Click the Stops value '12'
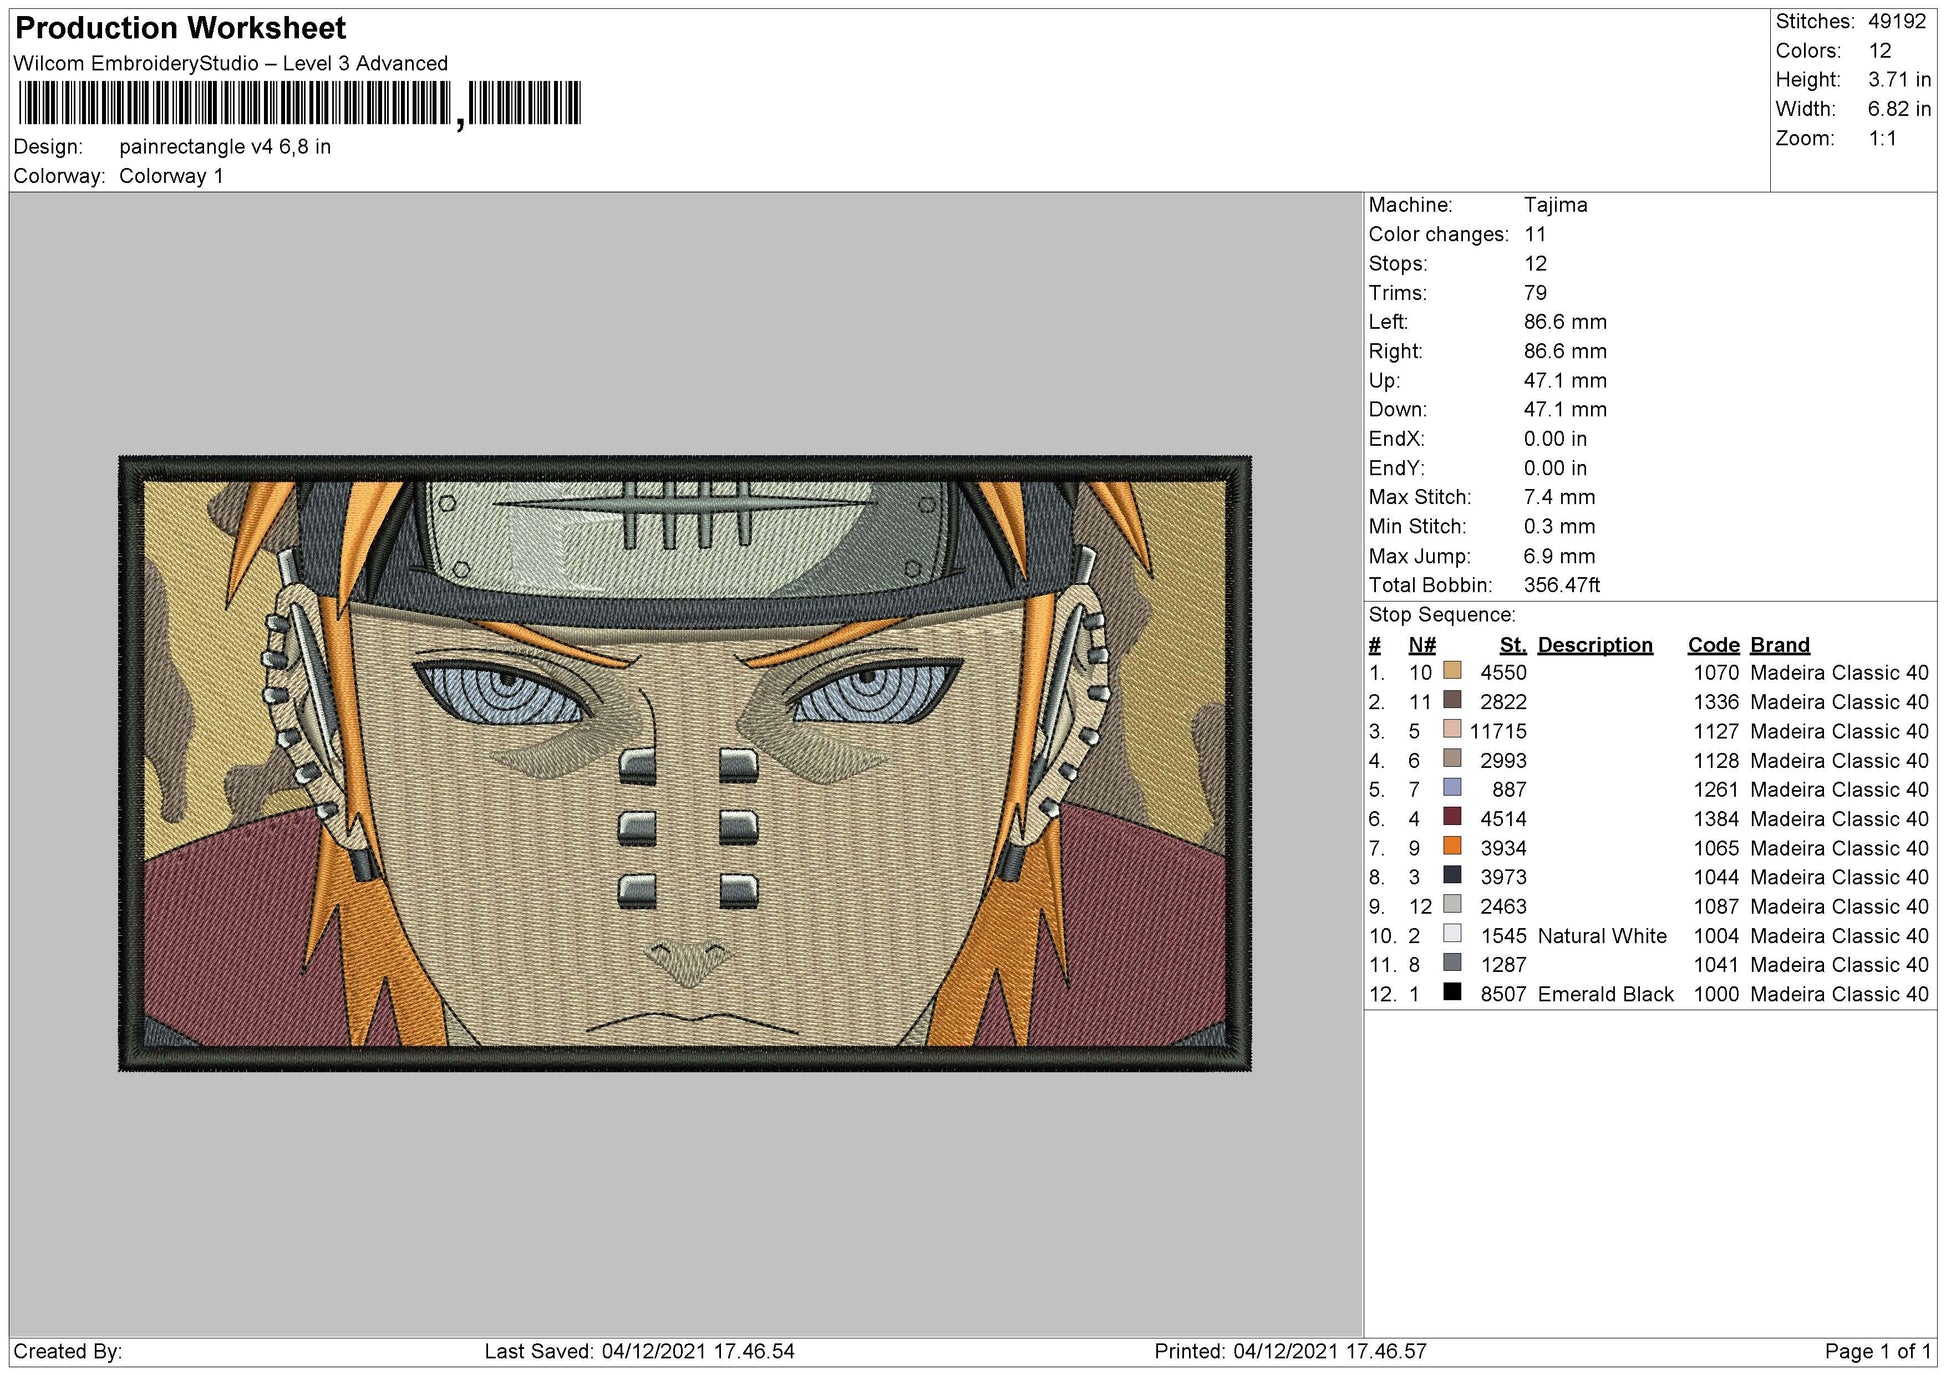 click(x=1535, y=264)
